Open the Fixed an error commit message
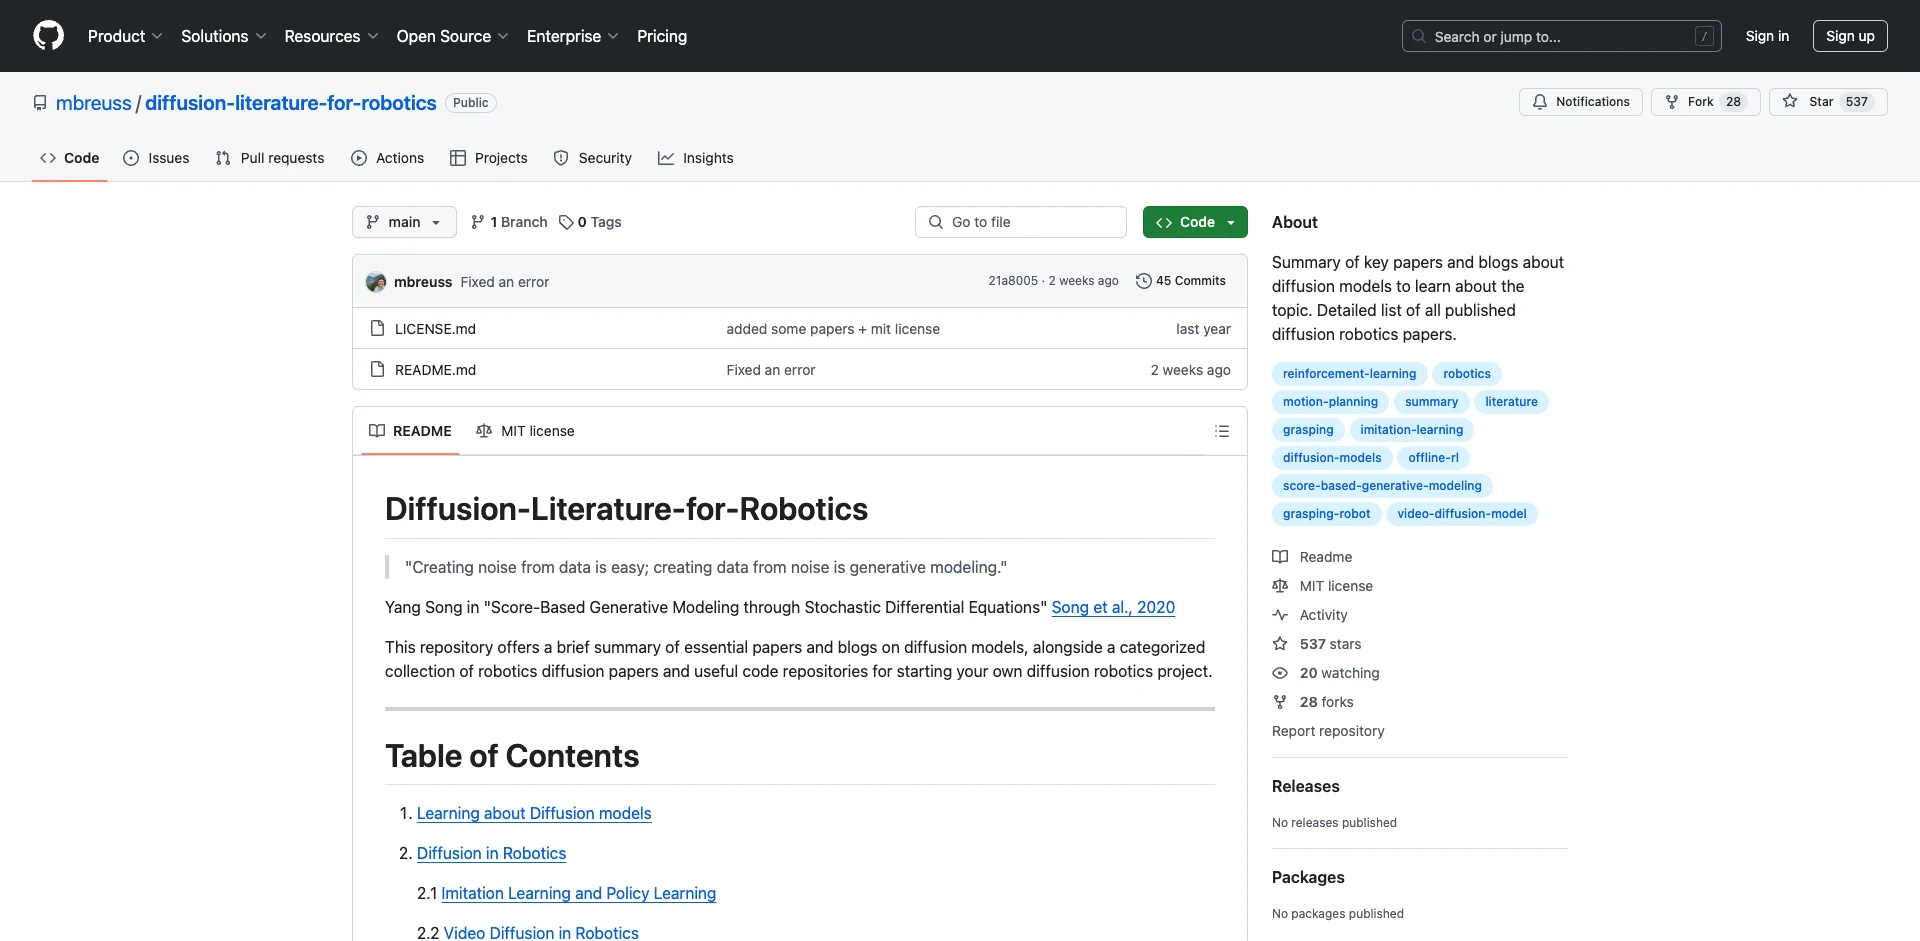 pos(505,282)
